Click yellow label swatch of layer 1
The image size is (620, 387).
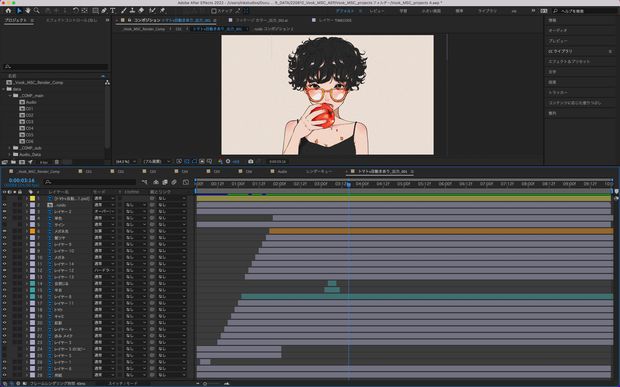click(32, 198)
